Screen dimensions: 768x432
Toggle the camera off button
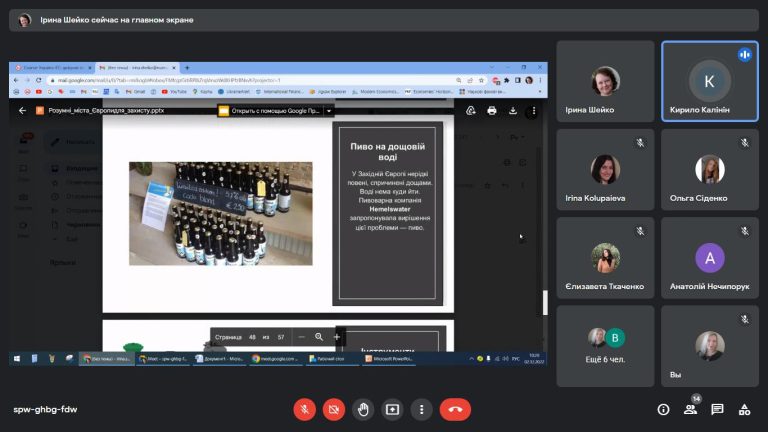click(x=334, y=409)
